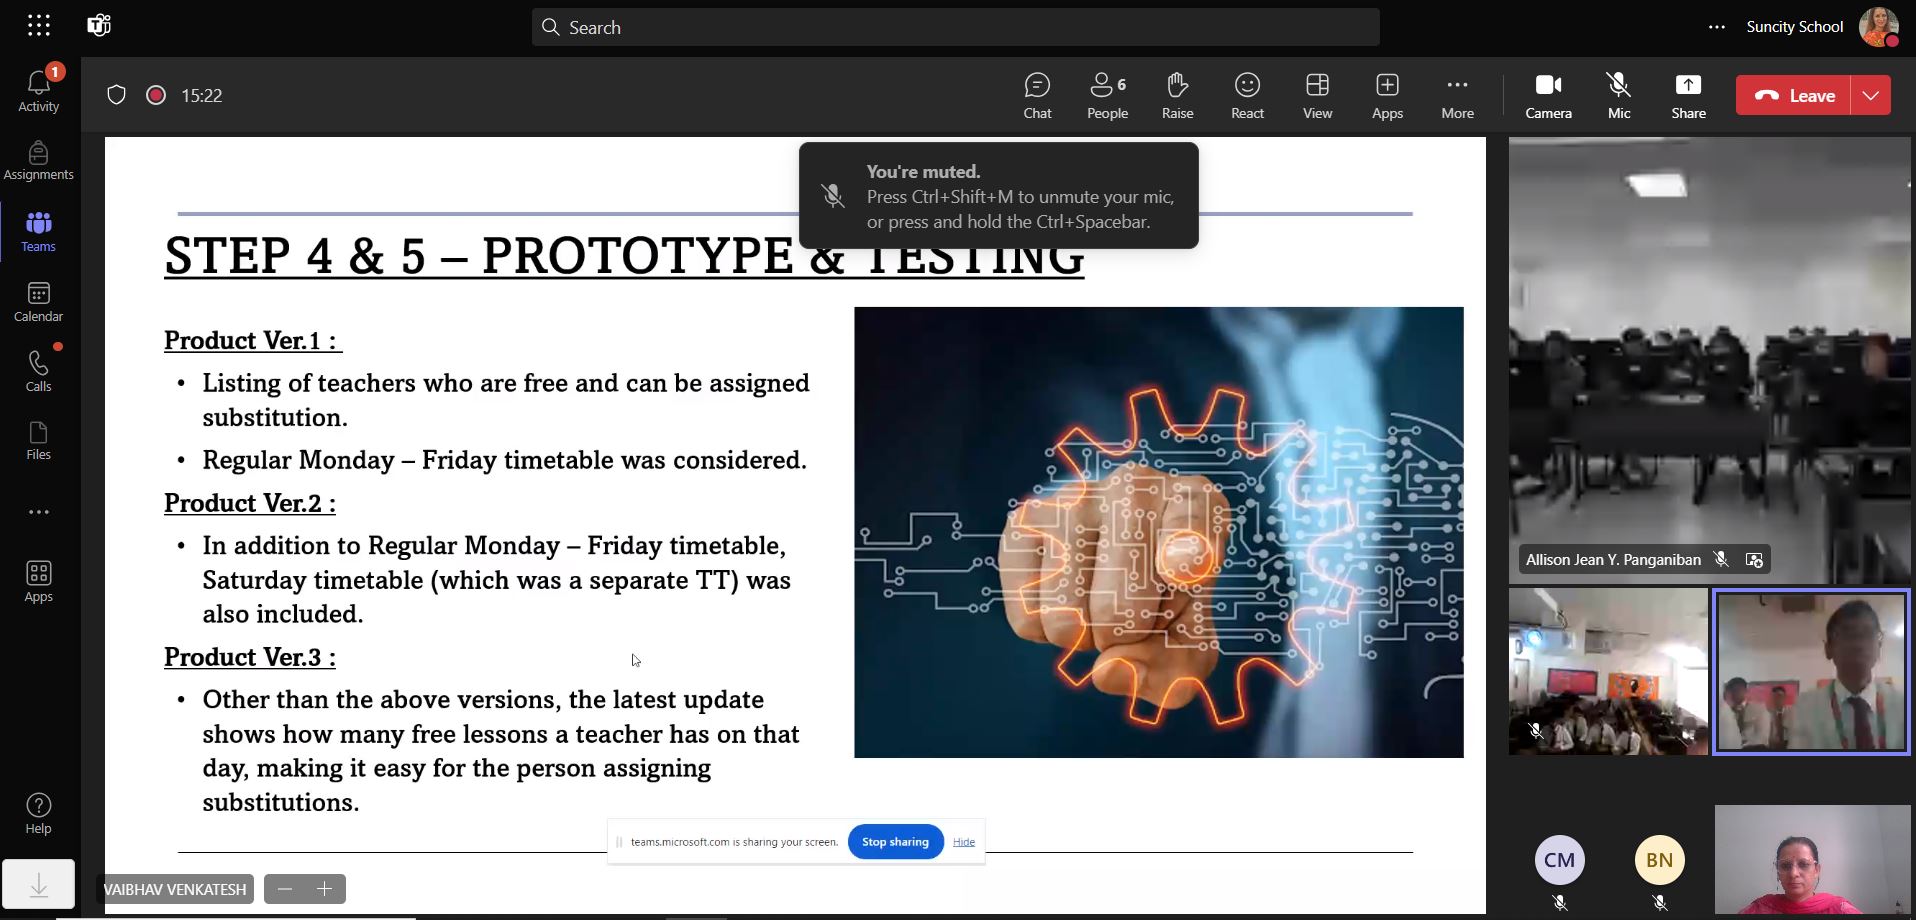The height and width of the screenshot is (920, 1916).
Task: Open the Activity feed in sidebar
Action: (39, 90)
